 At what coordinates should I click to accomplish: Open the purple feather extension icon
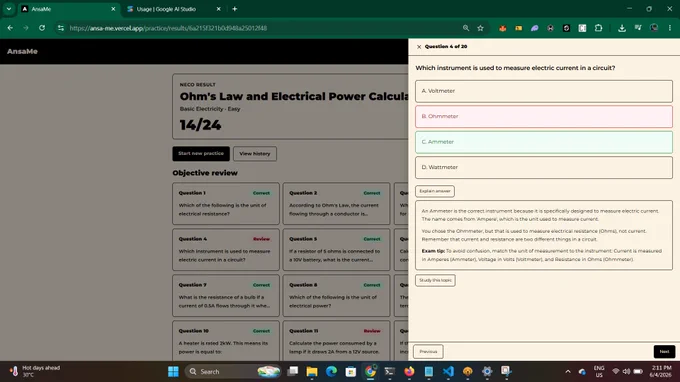coord(535,28)
